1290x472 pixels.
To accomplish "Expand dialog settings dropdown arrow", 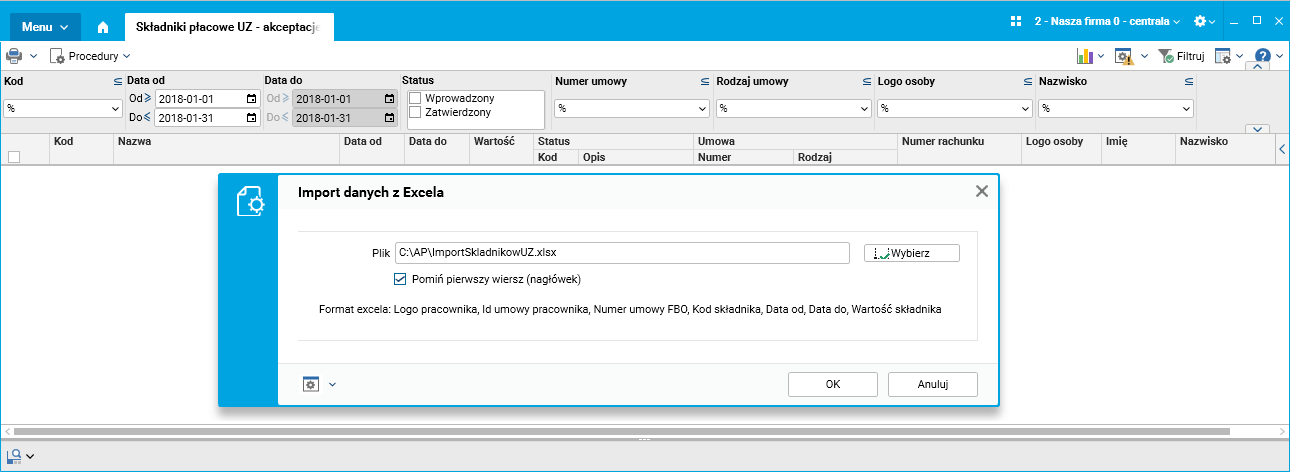I will point(332,384).
